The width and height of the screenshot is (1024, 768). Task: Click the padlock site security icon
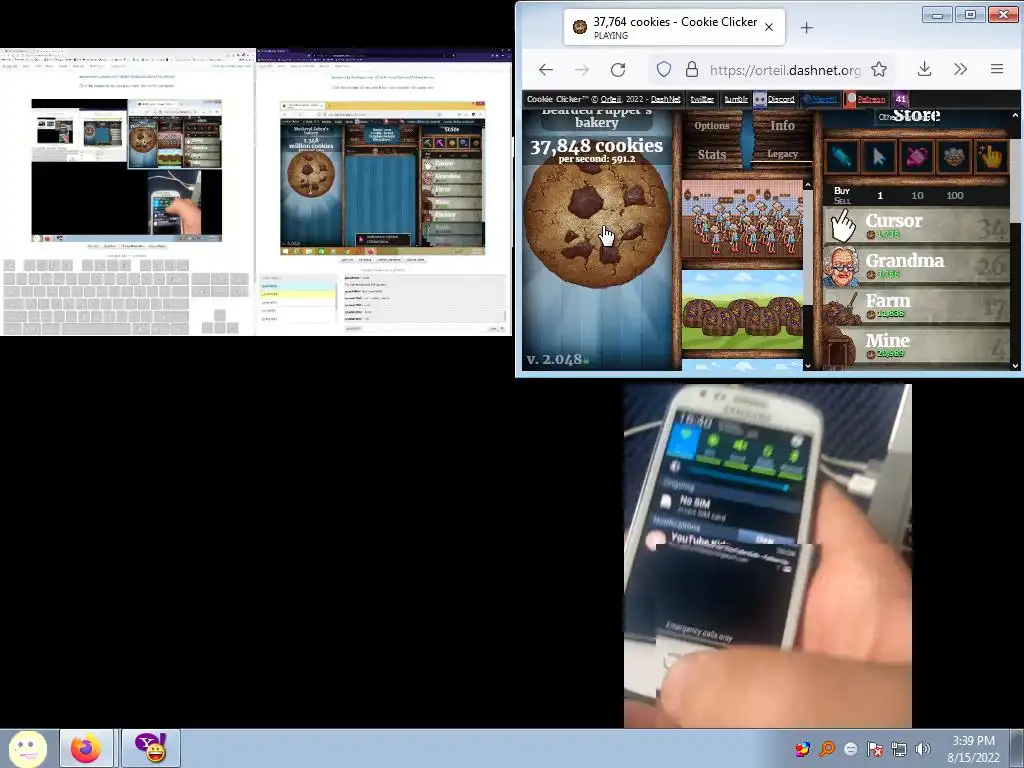692,69
